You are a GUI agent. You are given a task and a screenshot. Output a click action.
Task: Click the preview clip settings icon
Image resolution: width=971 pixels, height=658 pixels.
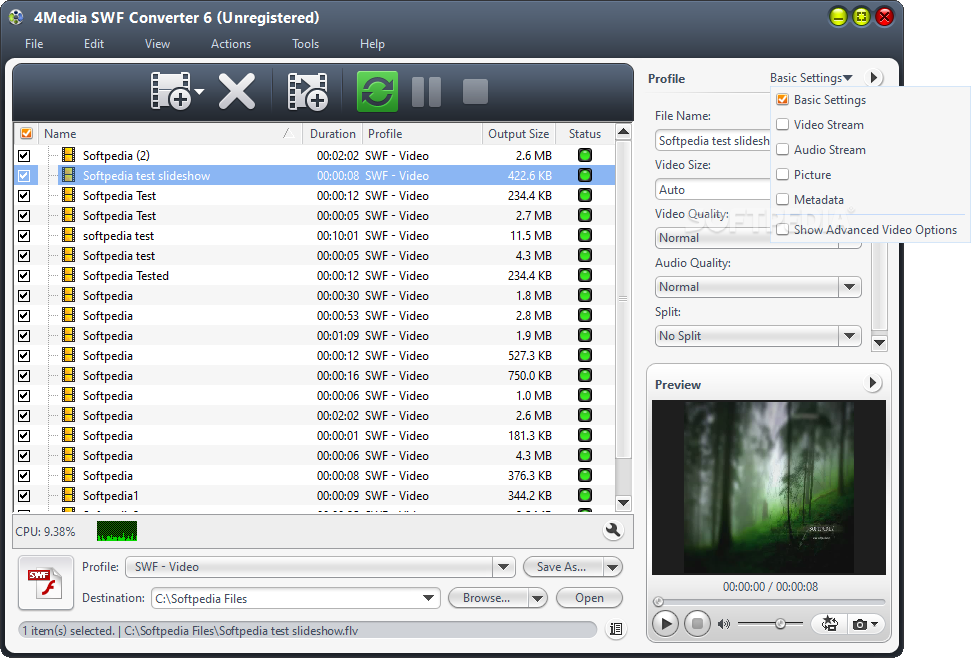830,624
